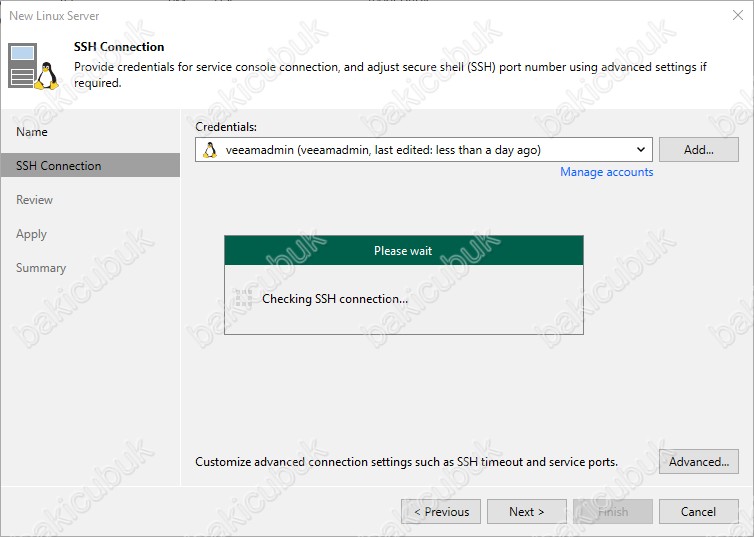754x537 pixels.
Task: Open the Manage accounts link
Action: pos(606,172)
